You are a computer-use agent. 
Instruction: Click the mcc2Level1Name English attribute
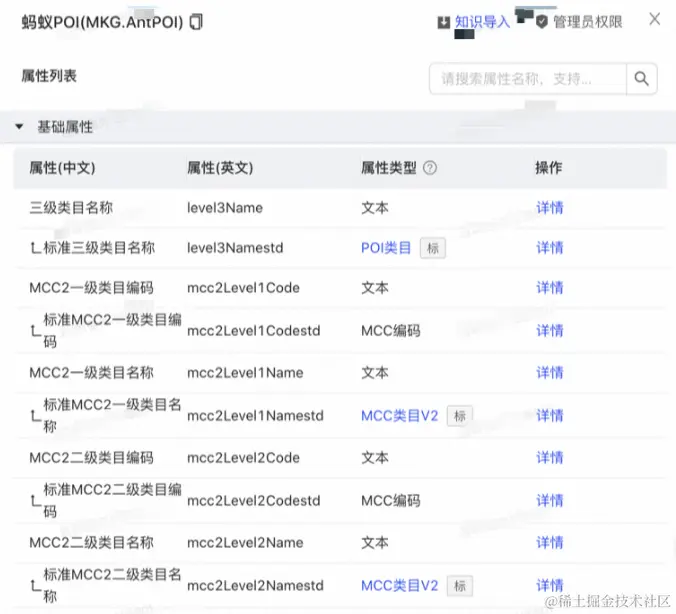click(x=245, y=373)
